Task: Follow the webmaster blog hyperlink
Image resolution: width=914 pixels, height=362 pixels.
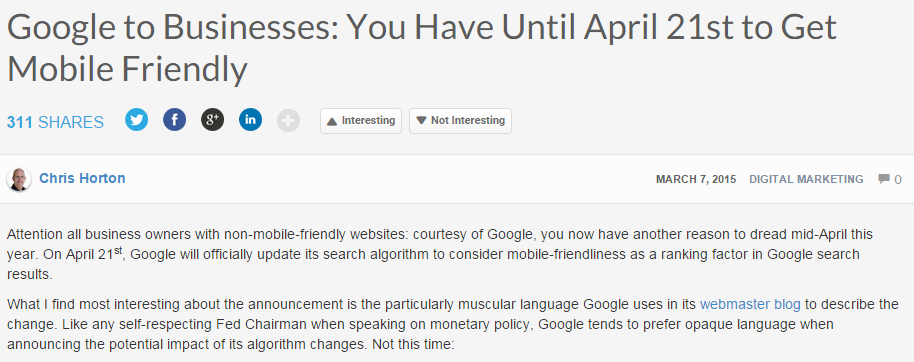Action: click(750, 304)
